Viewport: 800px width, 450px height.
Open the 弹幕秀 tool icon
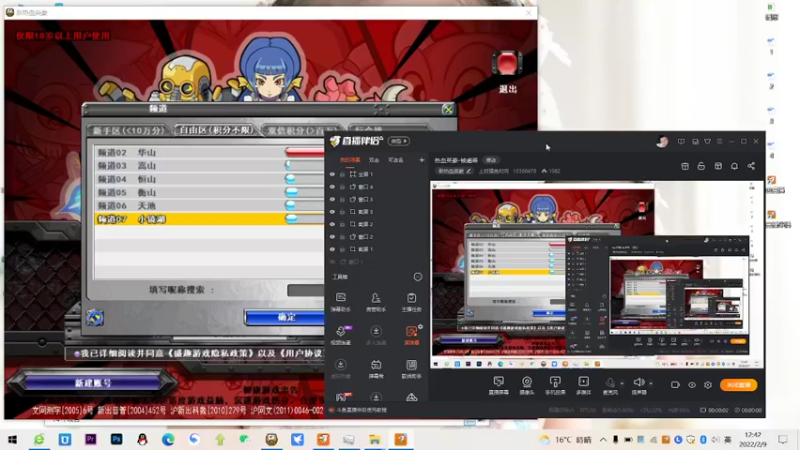tap(376, 368)
